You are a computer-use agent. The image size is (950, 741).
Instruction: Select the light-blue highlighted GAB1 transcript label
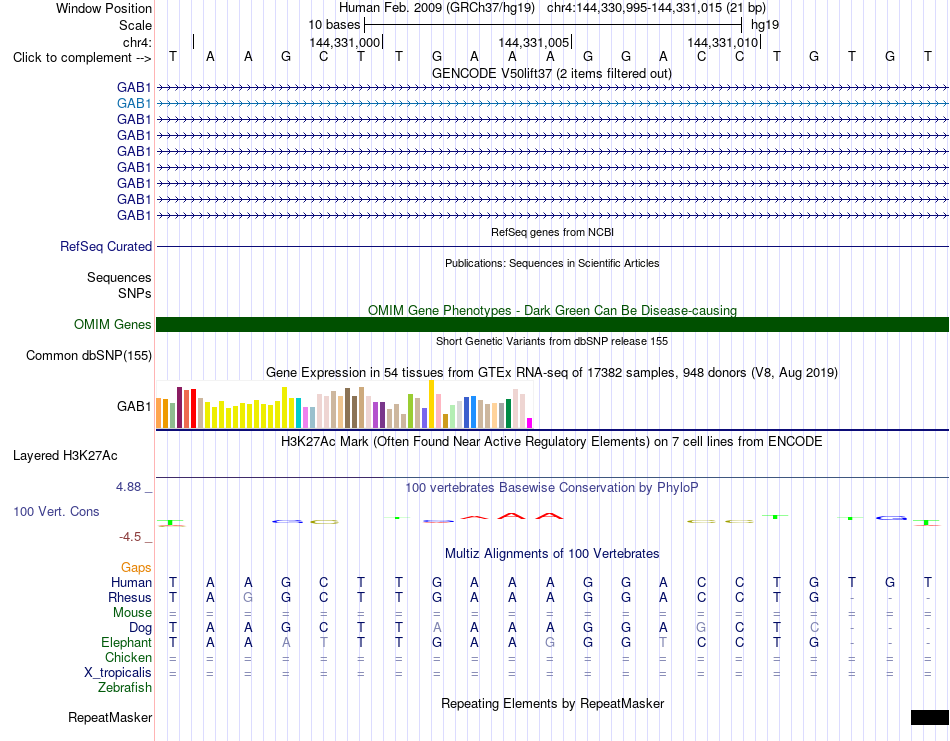pyautogui.click(x=134, y=104)
